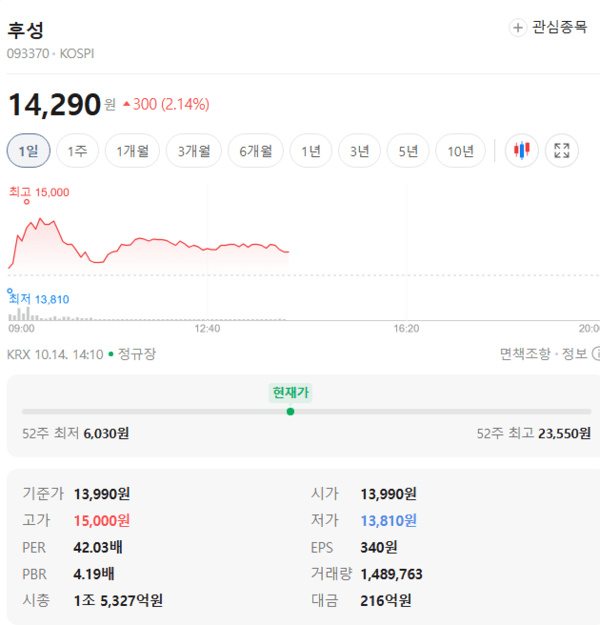Image resolution: width=600 pixels, height=625 pixels.
Task: Click the 현재가 label badge
Action: click(x=290, y=393)
